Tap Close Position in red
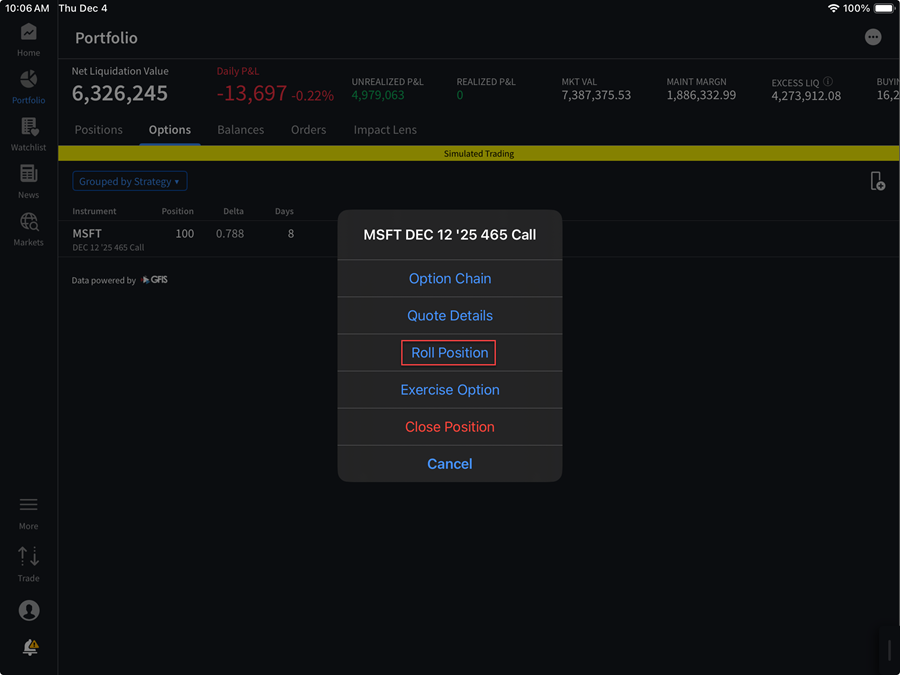Screen dimensions: 900x675 [449, 427]
